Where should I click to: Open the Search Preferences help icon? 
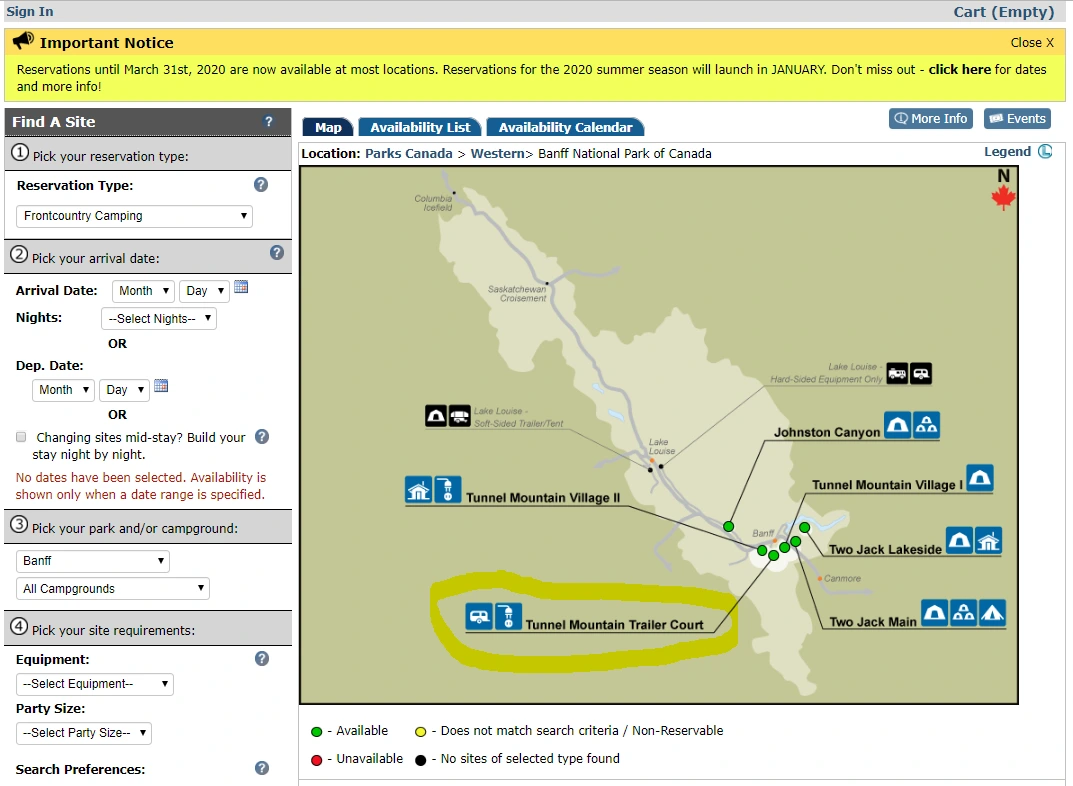point(262,768)
